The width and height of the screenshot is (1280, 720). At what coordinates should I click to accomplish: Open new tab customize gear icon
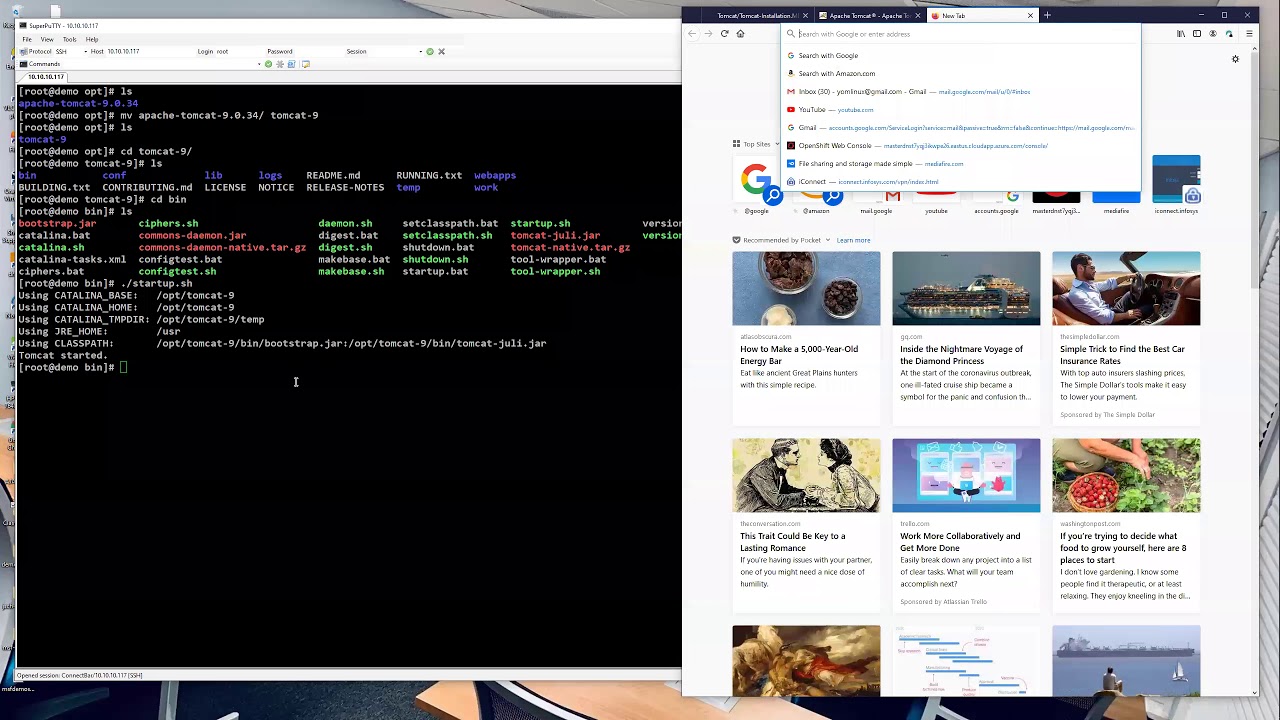(1235, 59)
